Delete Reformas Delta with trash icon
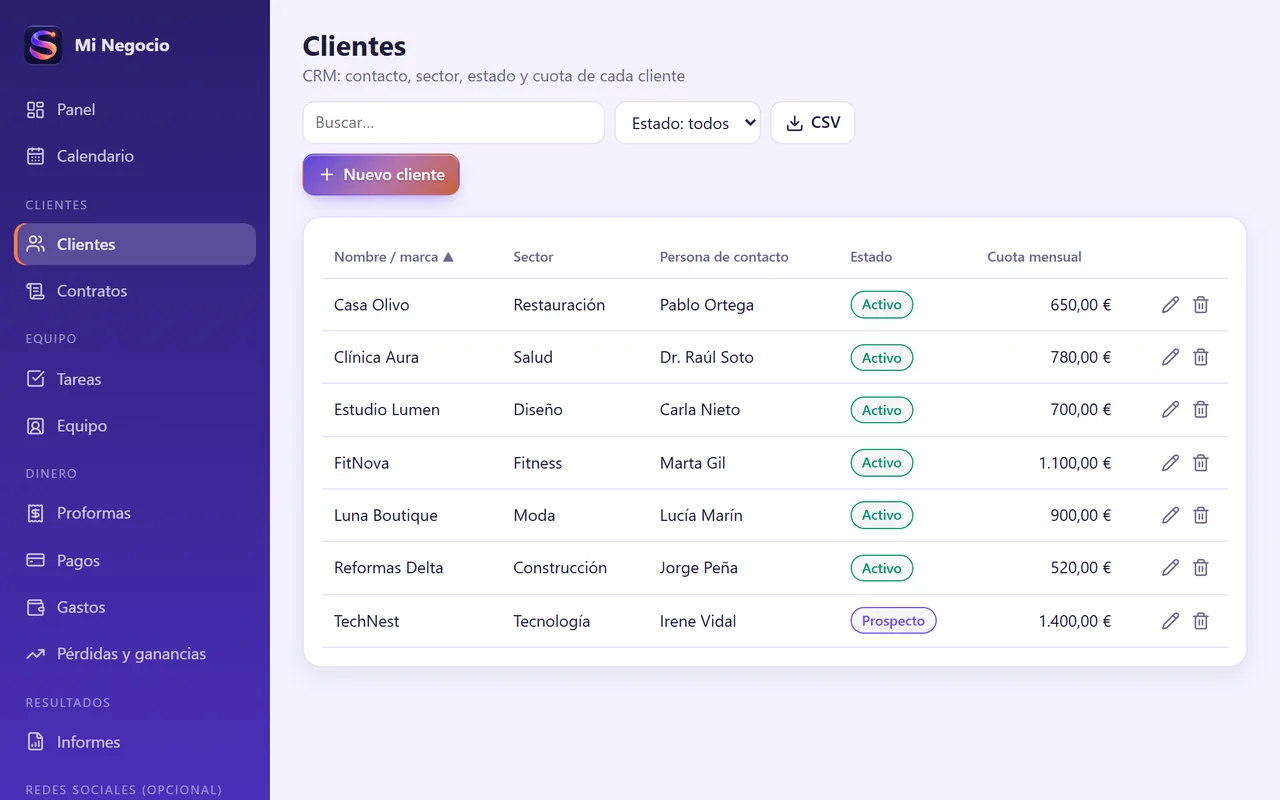Image resolution: width=1280 pixels, height=800 pixels. tap(1201, 567)
